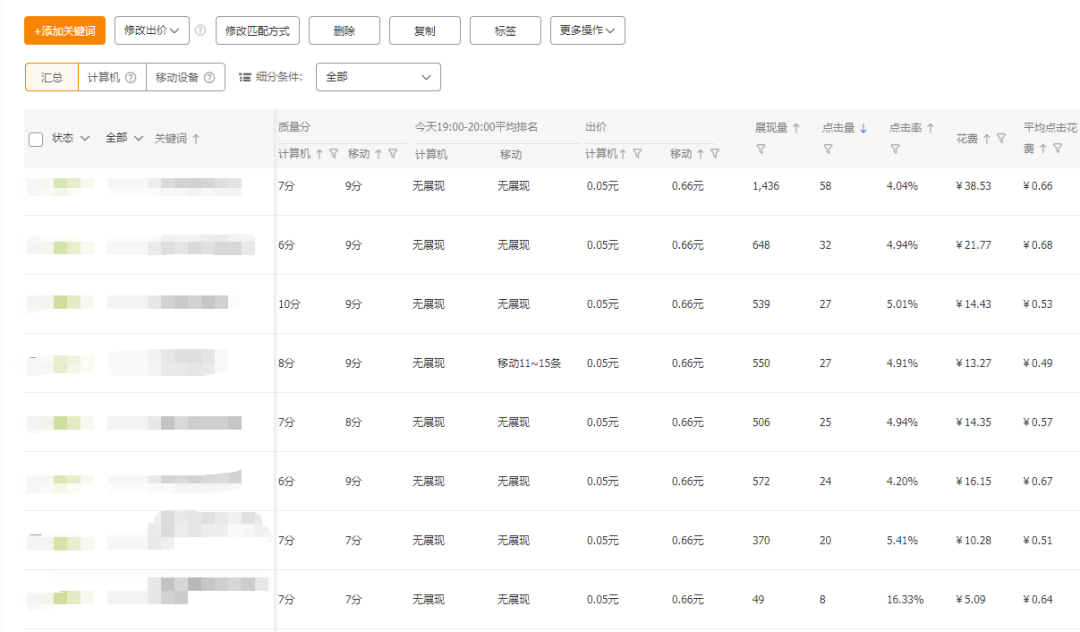Screen dimensions: 1080x632
Task: Sort by 点击量 using the blue arrow
Action: click(863, 128)
